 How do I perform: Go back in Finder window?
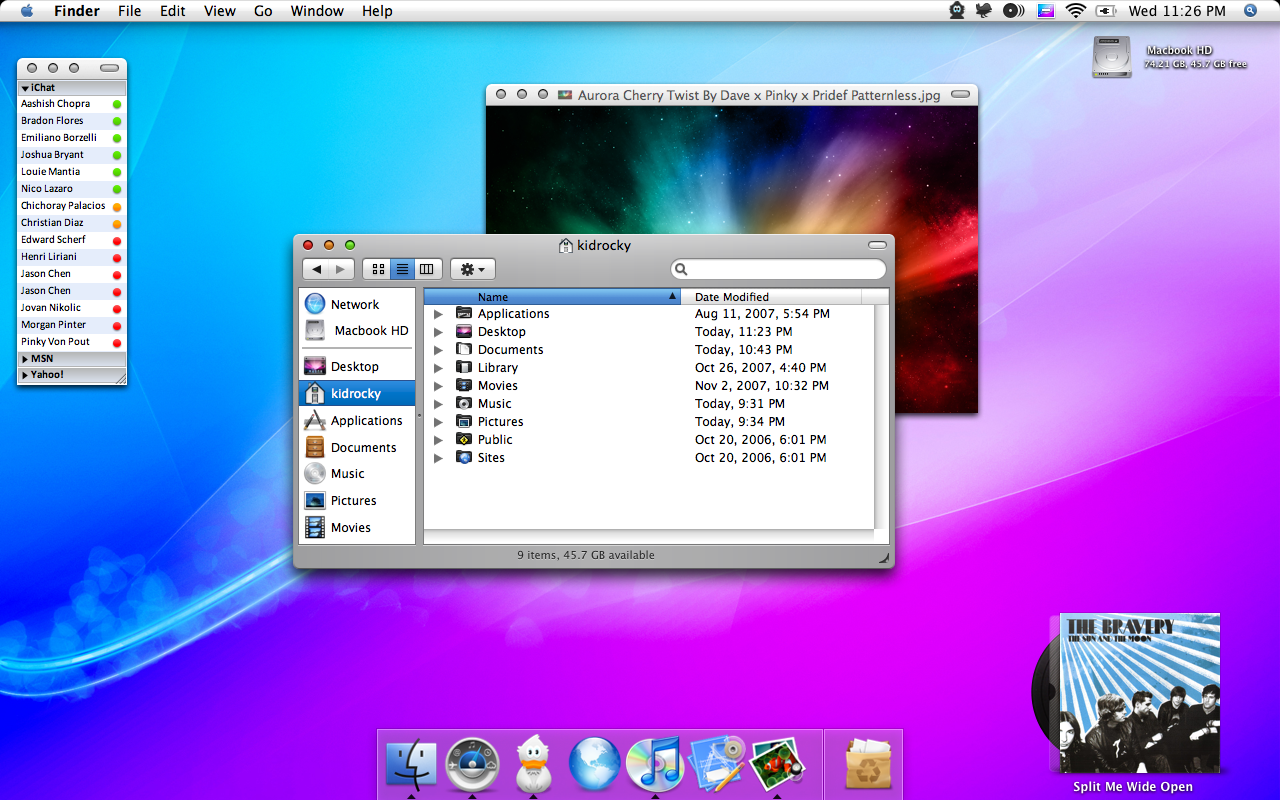click(316, 269)
